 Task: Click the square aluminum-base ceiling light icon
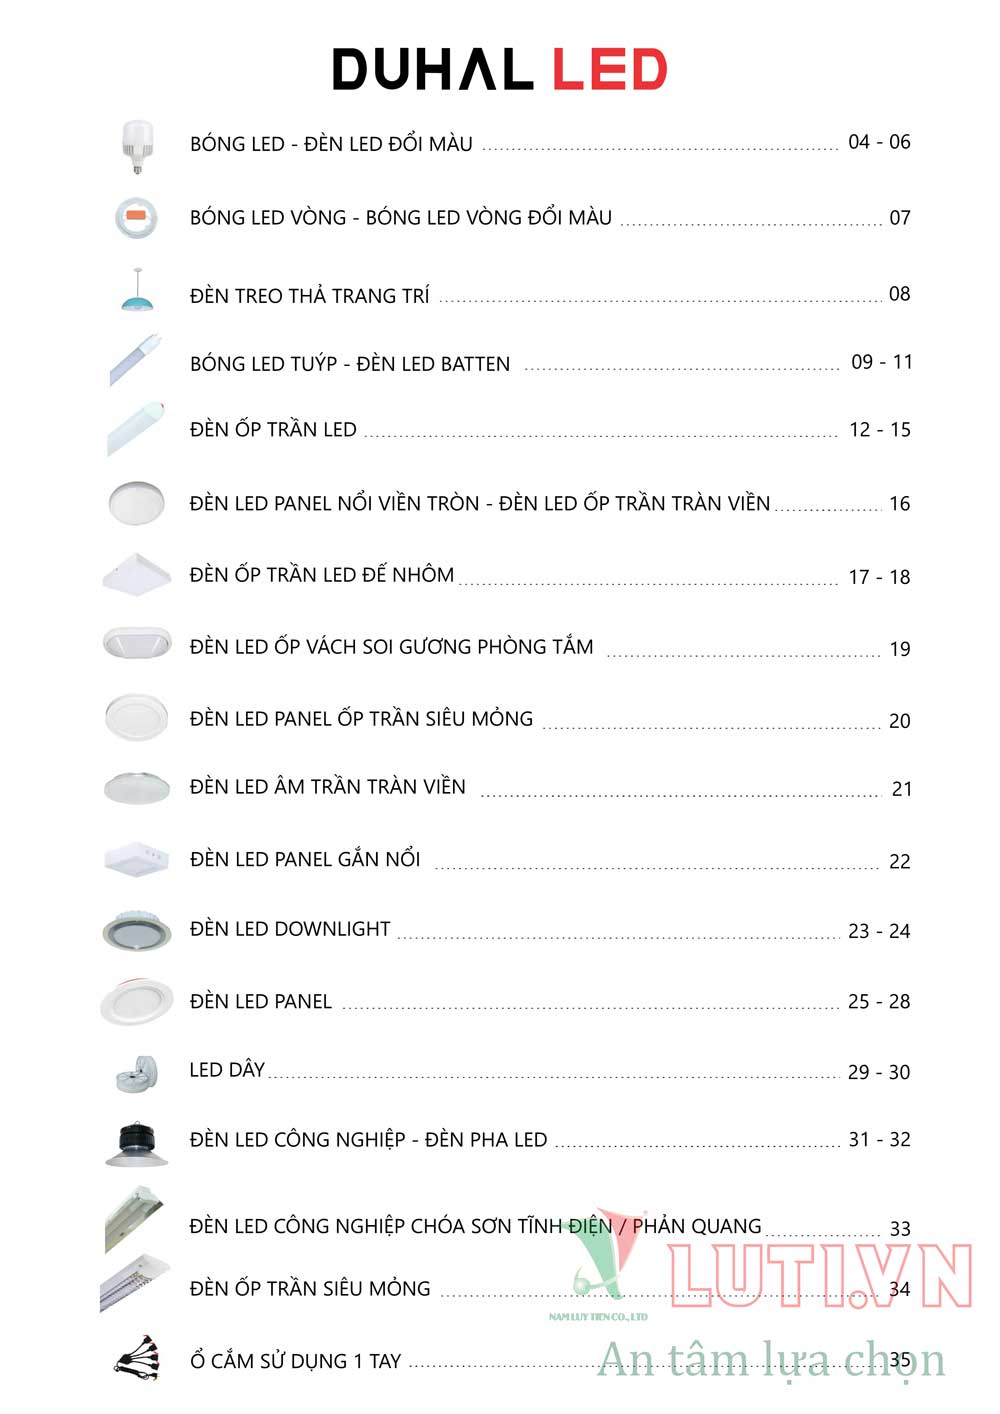[137, 574]
